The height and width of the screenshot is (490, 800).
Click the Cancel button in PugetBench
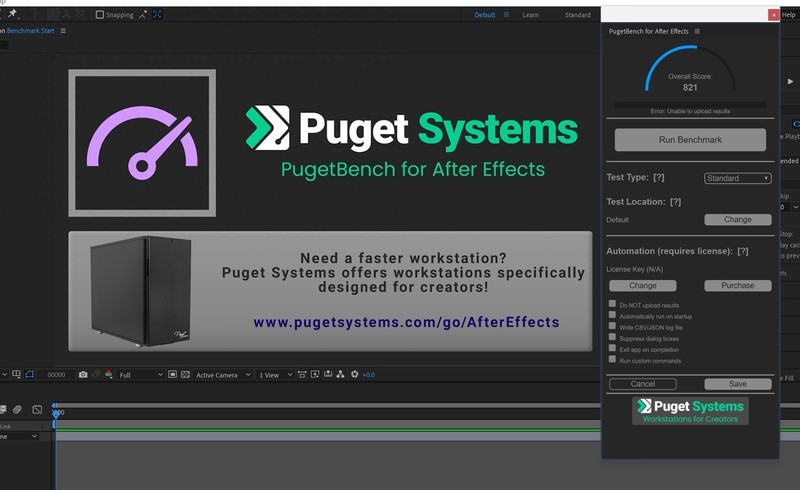pos(643,384)
